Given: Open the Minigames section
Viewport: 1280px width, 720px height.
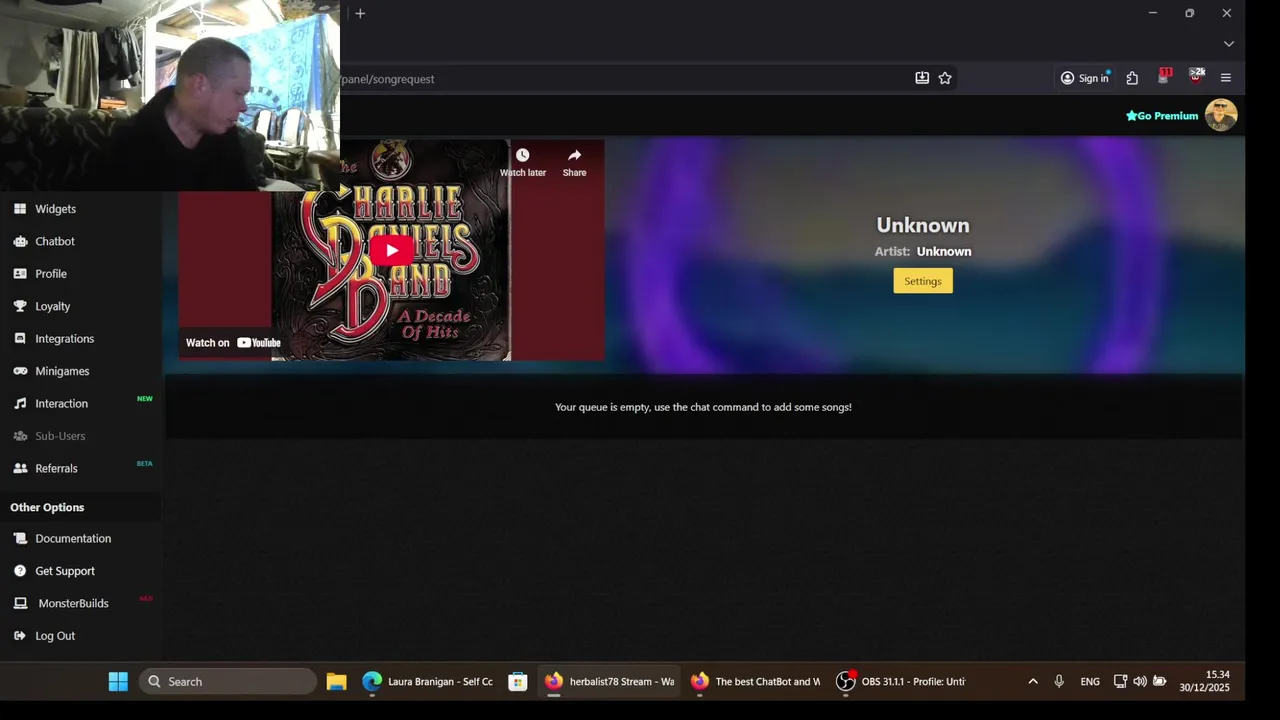Looking at the screenshot, I should pyautogui.click(x=62, y=371).
